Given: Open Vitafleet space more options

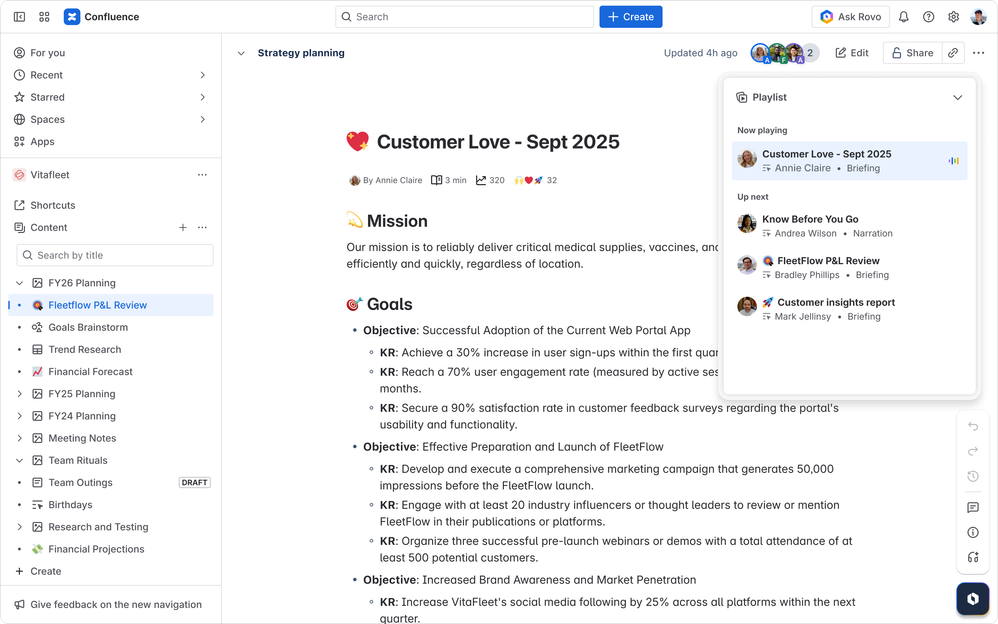Looking at the screenshot, I should tap(202, 174).
